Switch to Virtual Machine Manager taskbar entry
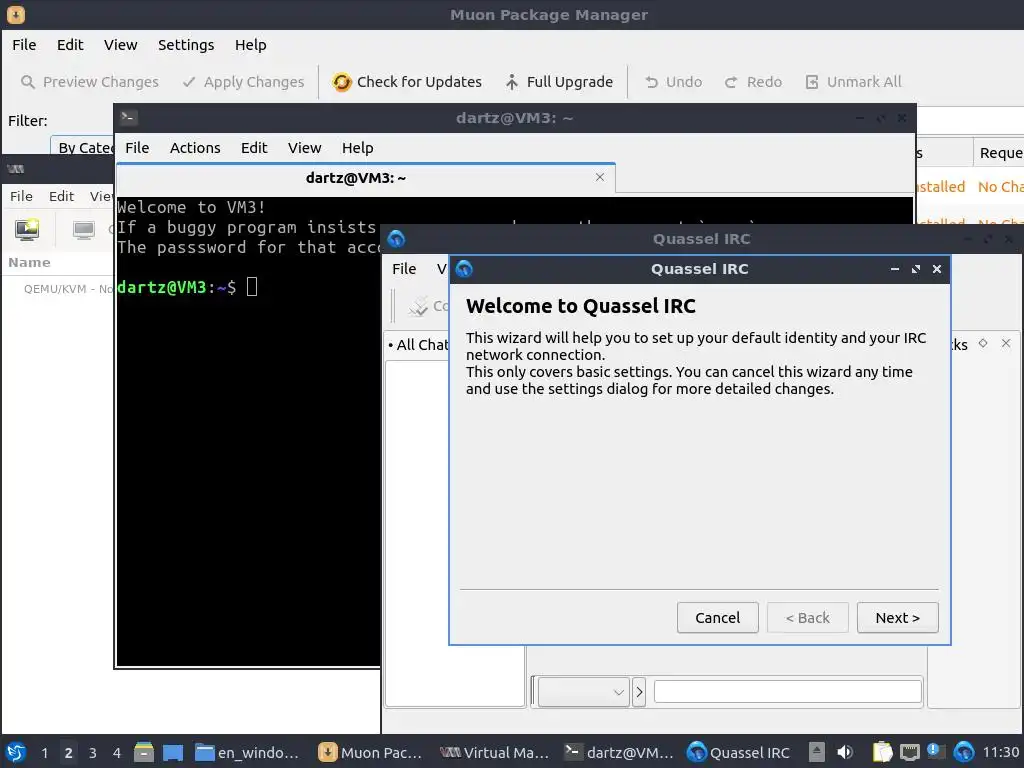The height and width of the screenshot is (768, 1024). pyautogui.click(x=494, y=752)
